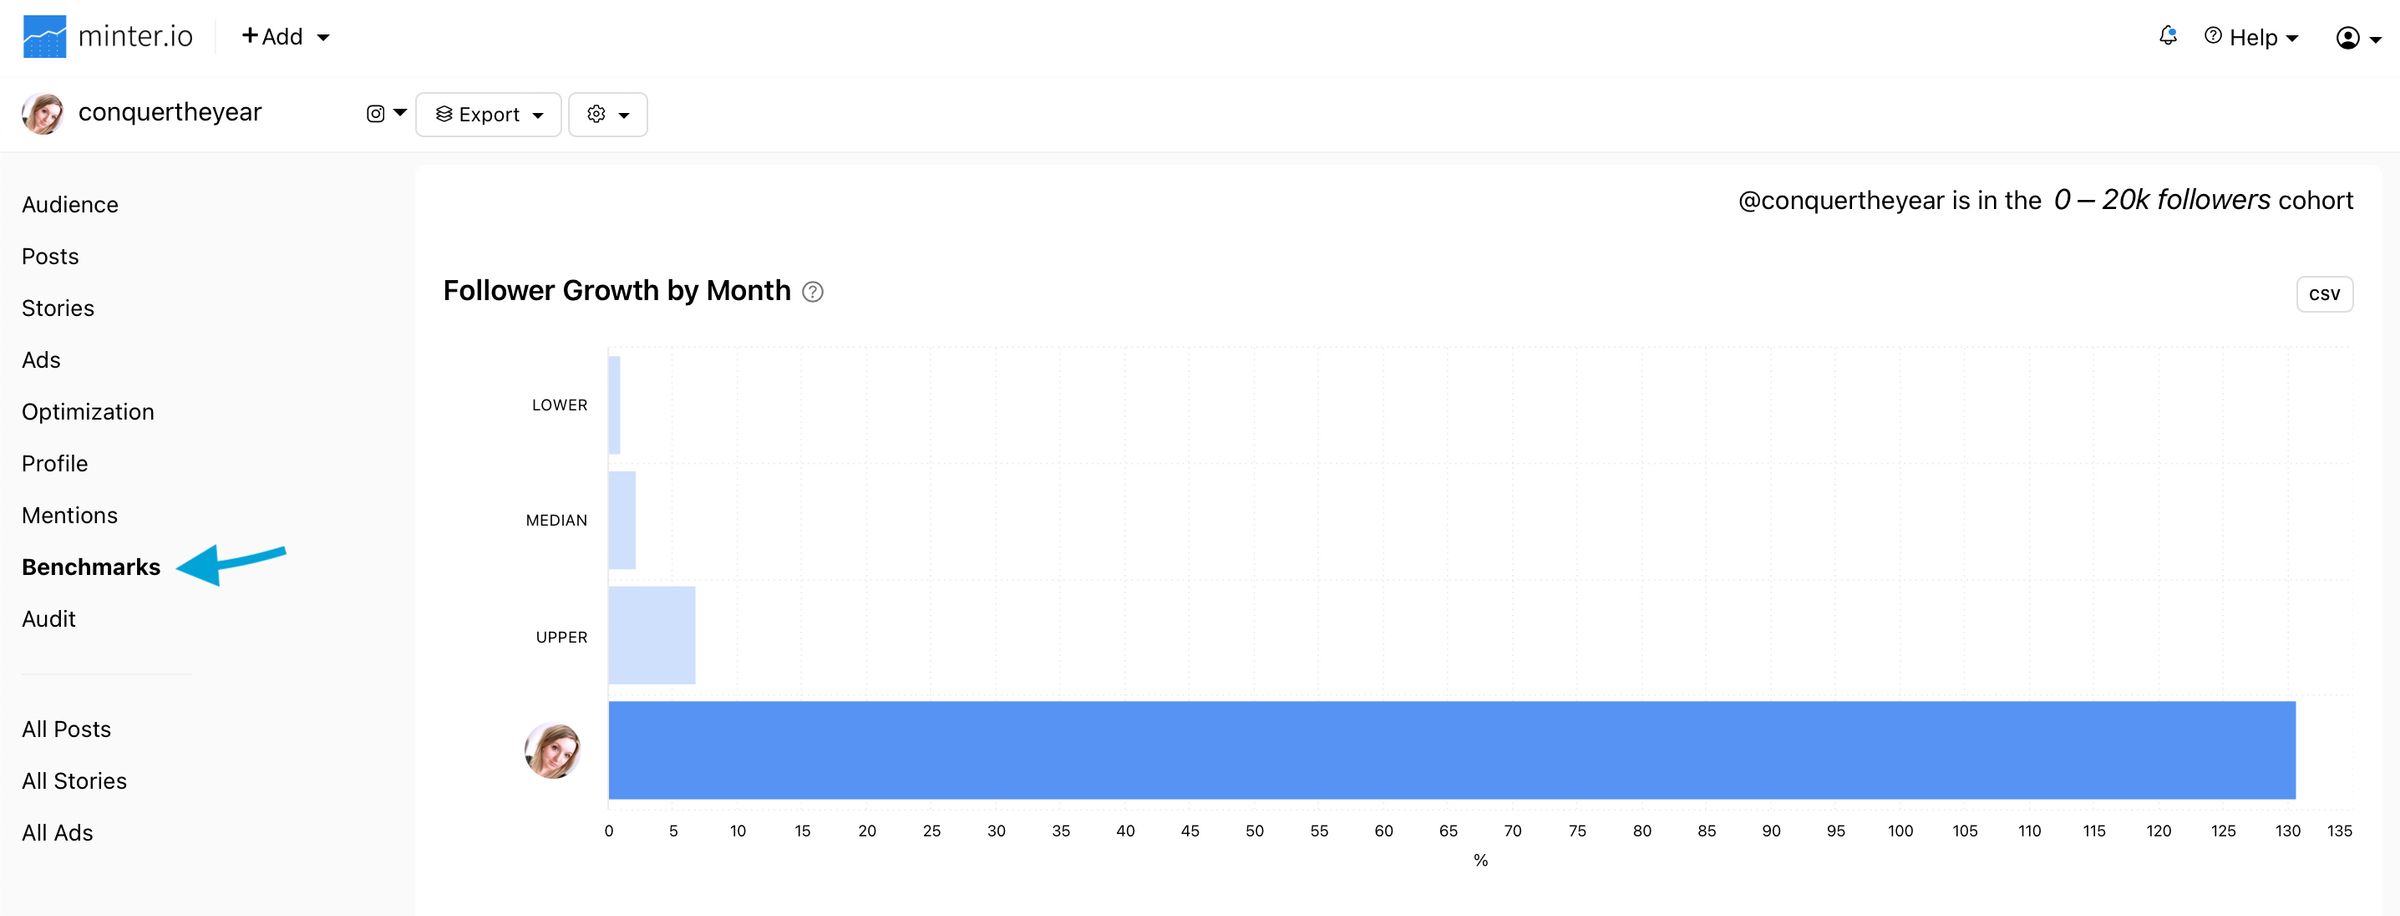2400x916 pixels.
Task: Download chart data via csv button
Action: [2324, 293]
